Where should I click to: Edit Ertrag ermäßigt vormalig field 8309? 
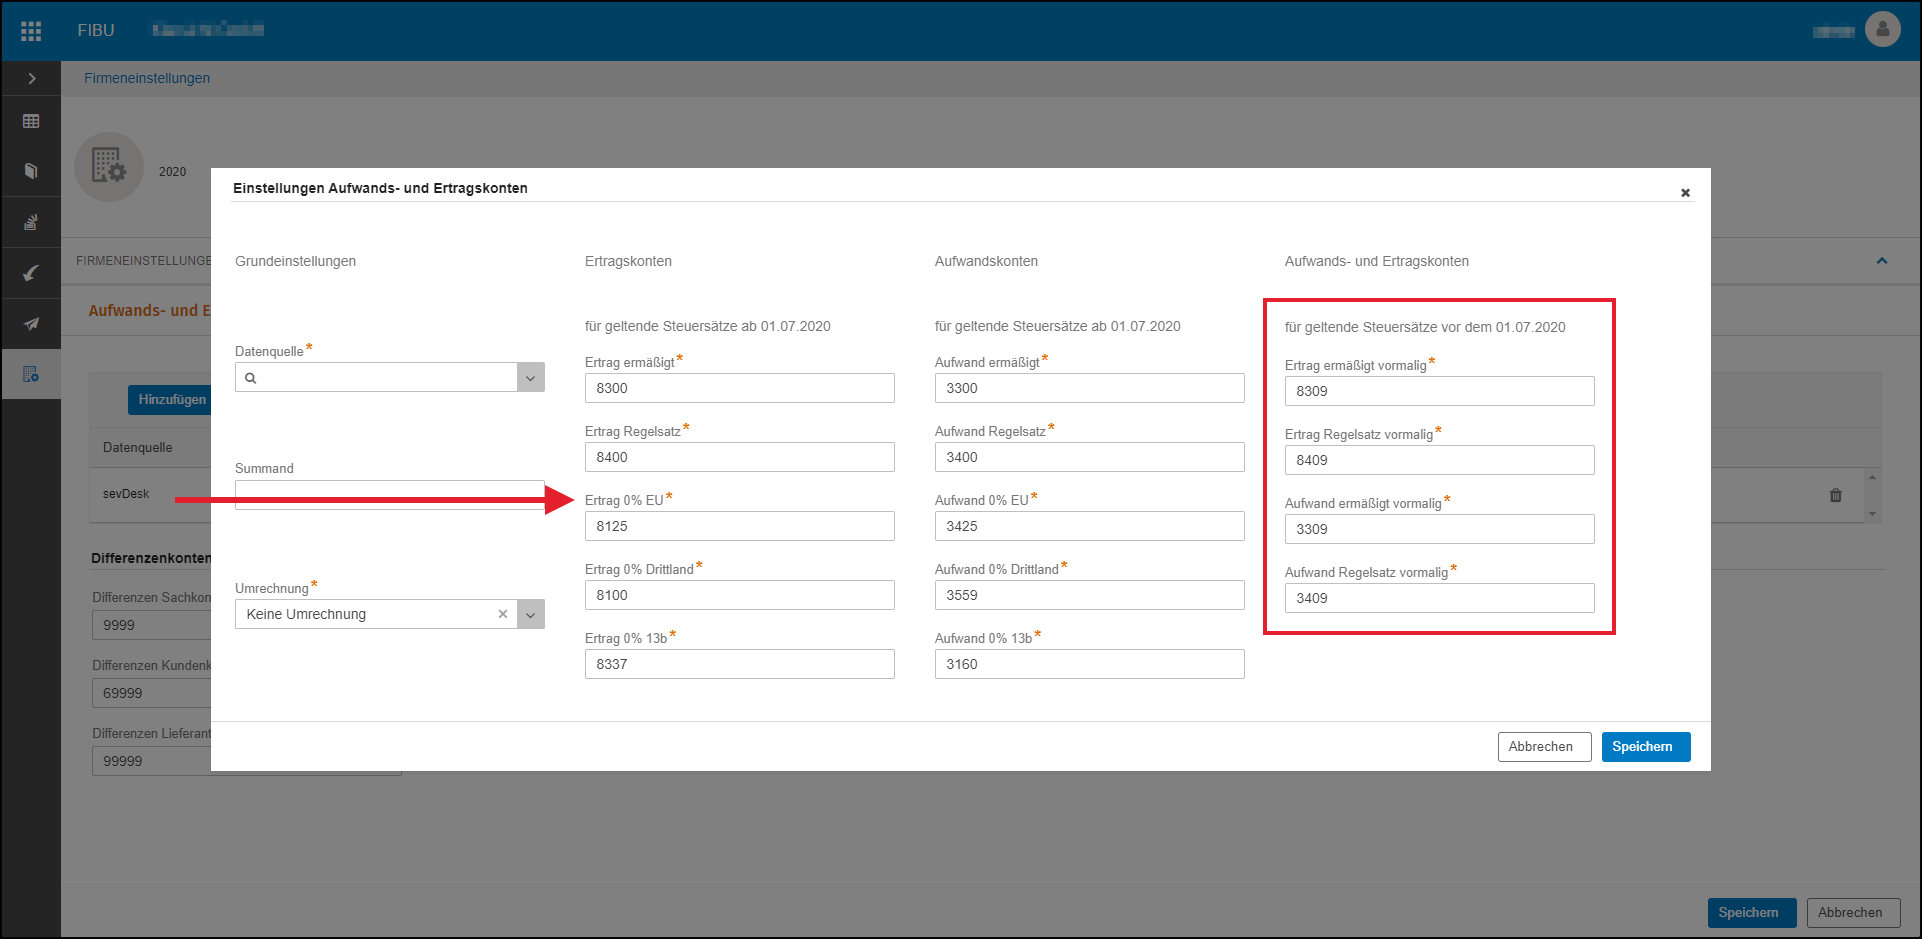[1440, 391]
